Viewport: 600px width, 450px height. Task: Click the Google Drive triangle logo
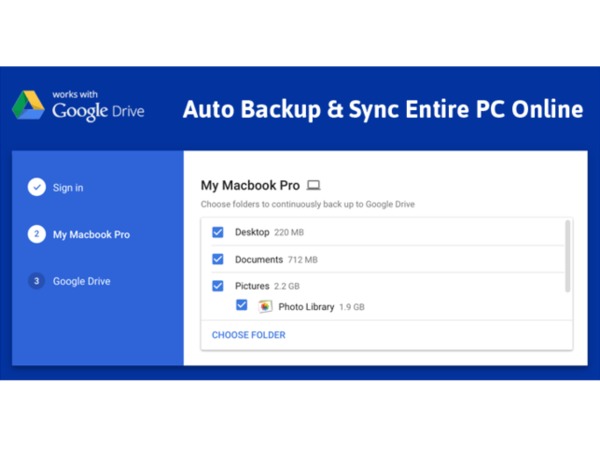tap(28, 105)
